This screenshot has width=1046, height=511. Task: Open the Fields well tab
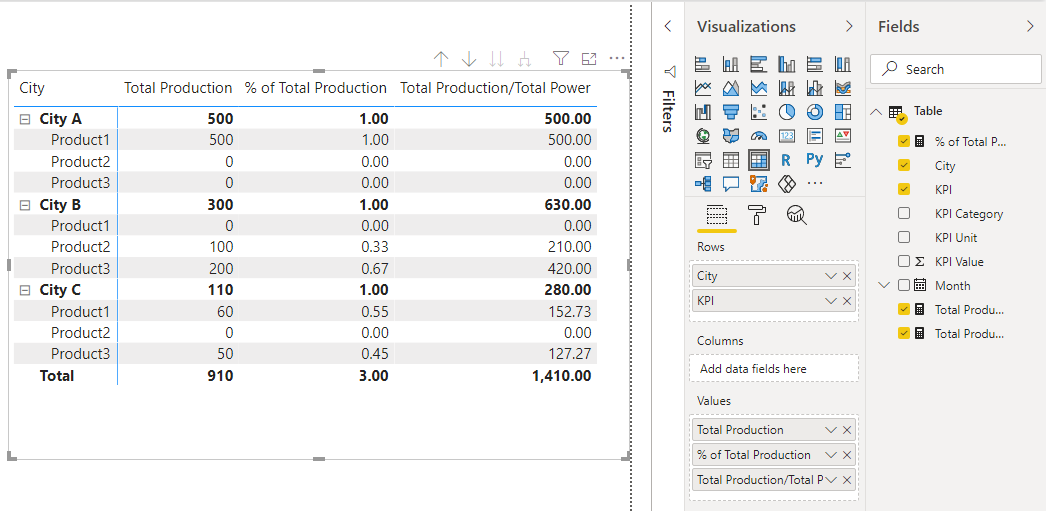click(x=716, y=215)
